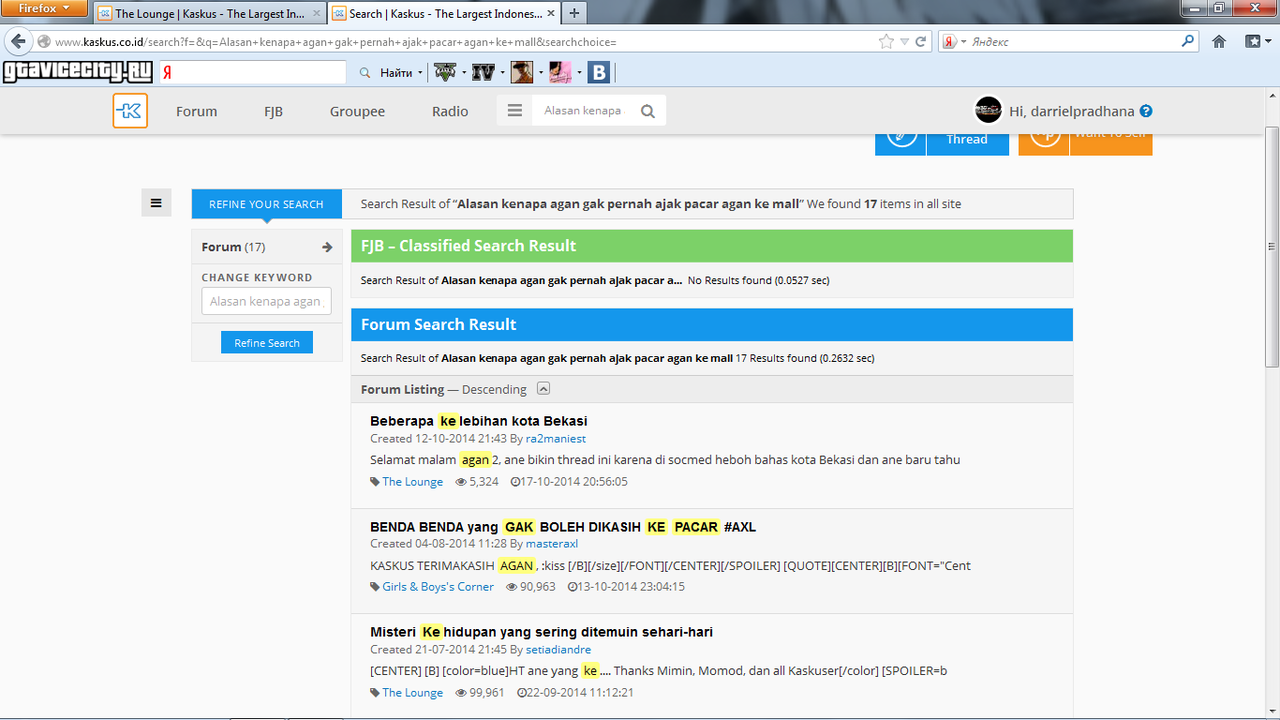Open thread Beberapa kelebihan kota Bekasi
Screen dimensions: 1280x720
(x=479, y=421)
